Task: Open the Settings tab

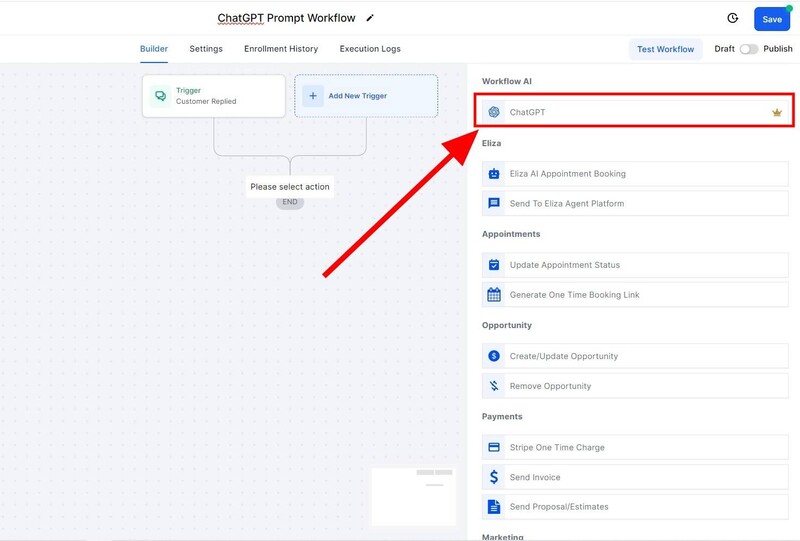Action: pos(206,49)
